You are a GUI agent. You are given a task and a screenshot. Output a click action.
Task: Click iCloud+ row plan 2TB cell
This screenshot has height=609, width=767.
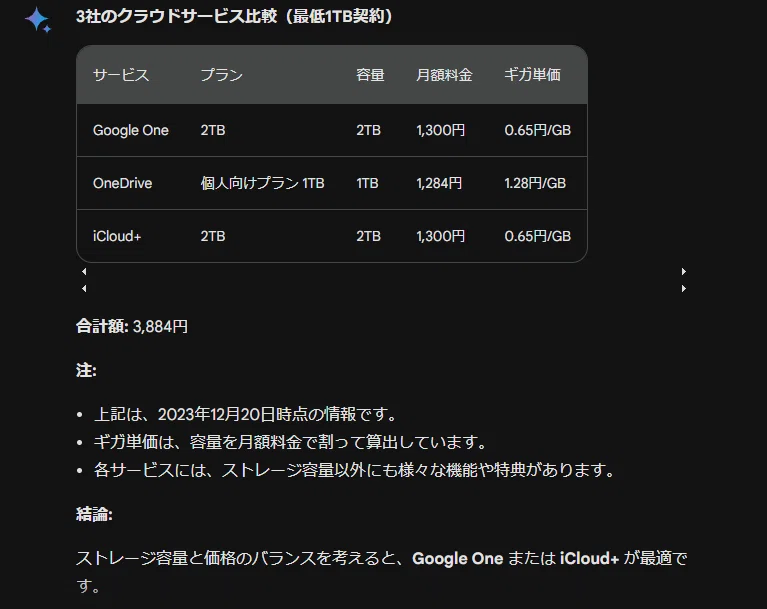[x=213, y=236]
